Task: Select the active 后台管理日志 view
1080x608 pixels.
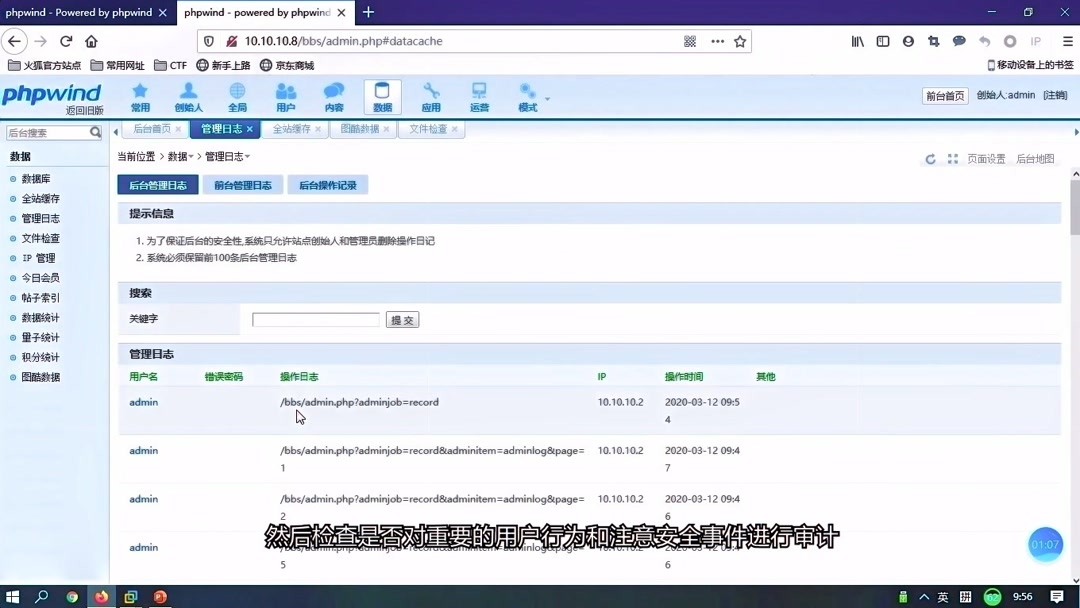Action: pyautogui.click(x=157, y=184)
